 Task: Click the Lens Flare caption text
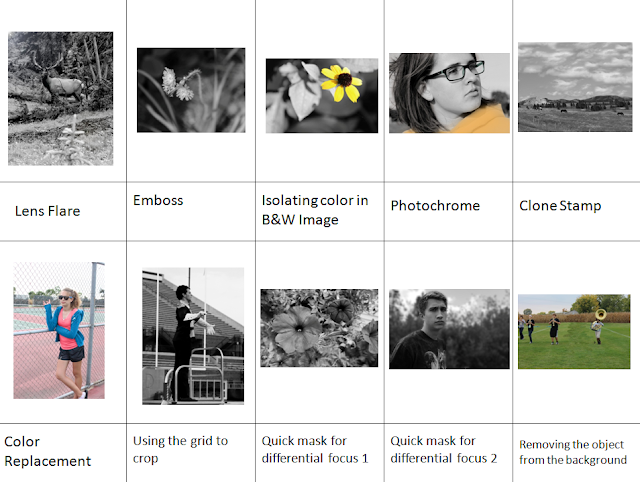(47, 211)
